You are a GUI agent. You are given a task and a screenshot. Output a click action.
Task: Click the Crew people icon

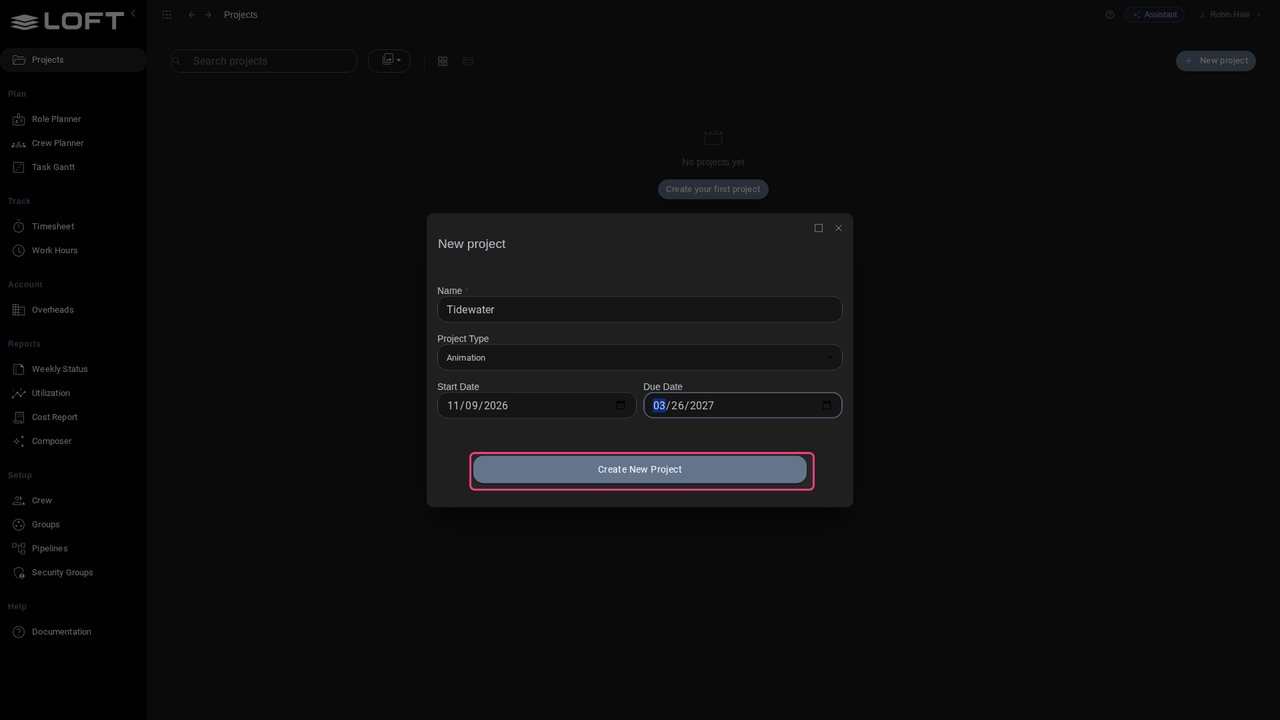pos(18,500)
